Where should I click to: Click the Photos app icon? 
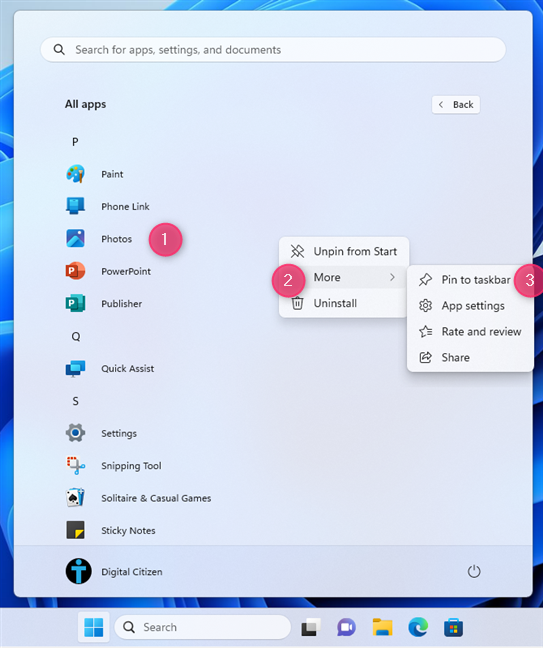coord(75,238)
